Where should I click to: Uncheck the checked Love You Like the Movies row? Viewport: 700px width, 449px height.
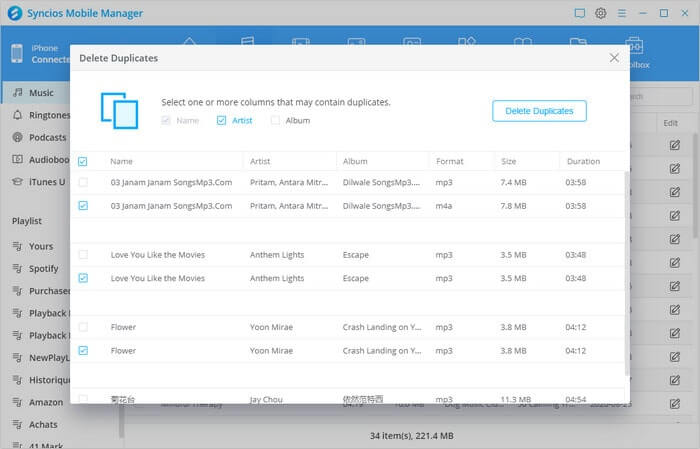[x=83, y=278]
